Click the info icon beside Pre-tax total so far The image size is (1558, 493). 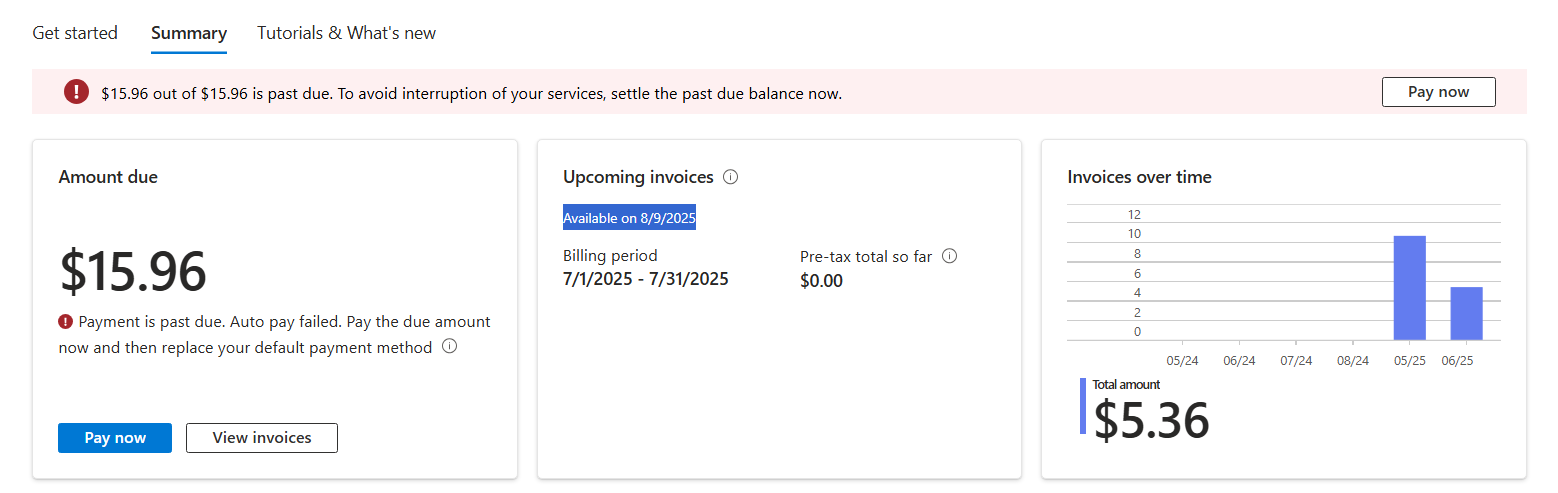(950, 256)
